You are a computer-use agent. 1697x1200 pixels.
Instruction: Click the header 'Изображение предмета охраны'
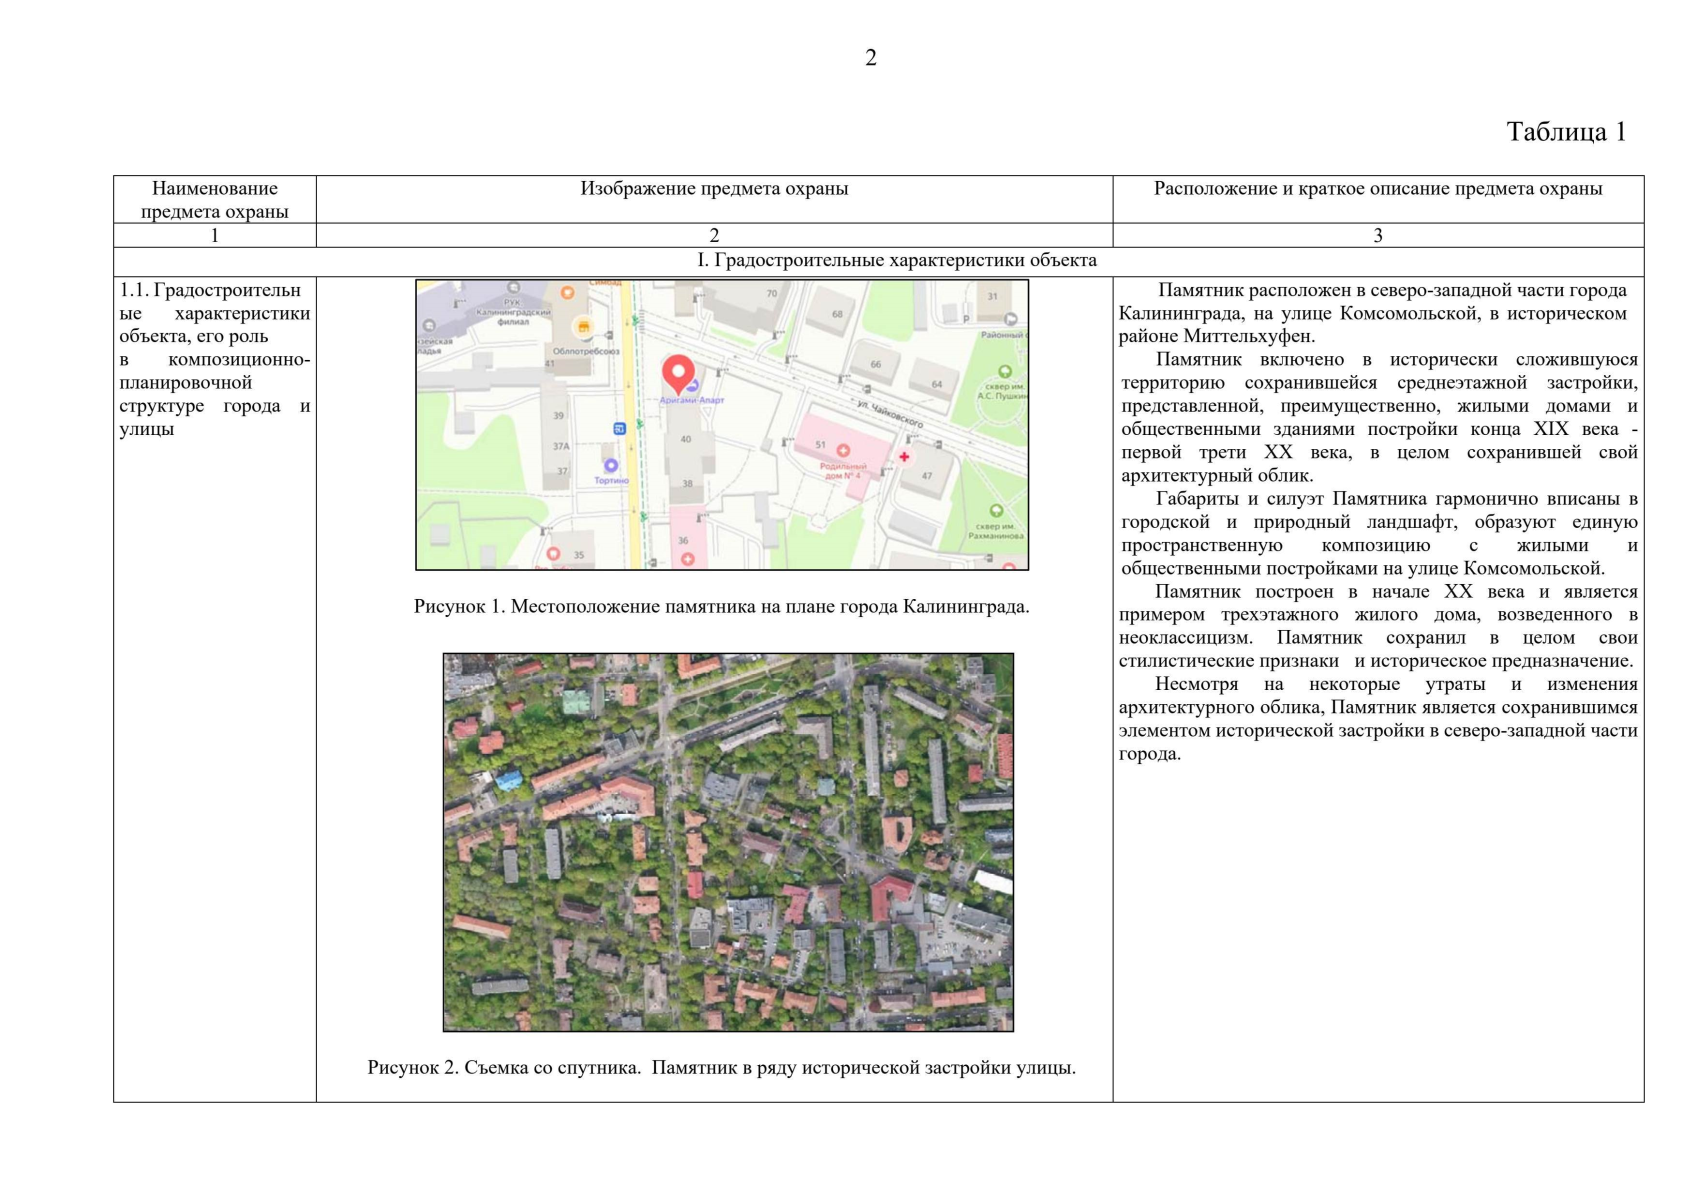[x=714, y=189]
